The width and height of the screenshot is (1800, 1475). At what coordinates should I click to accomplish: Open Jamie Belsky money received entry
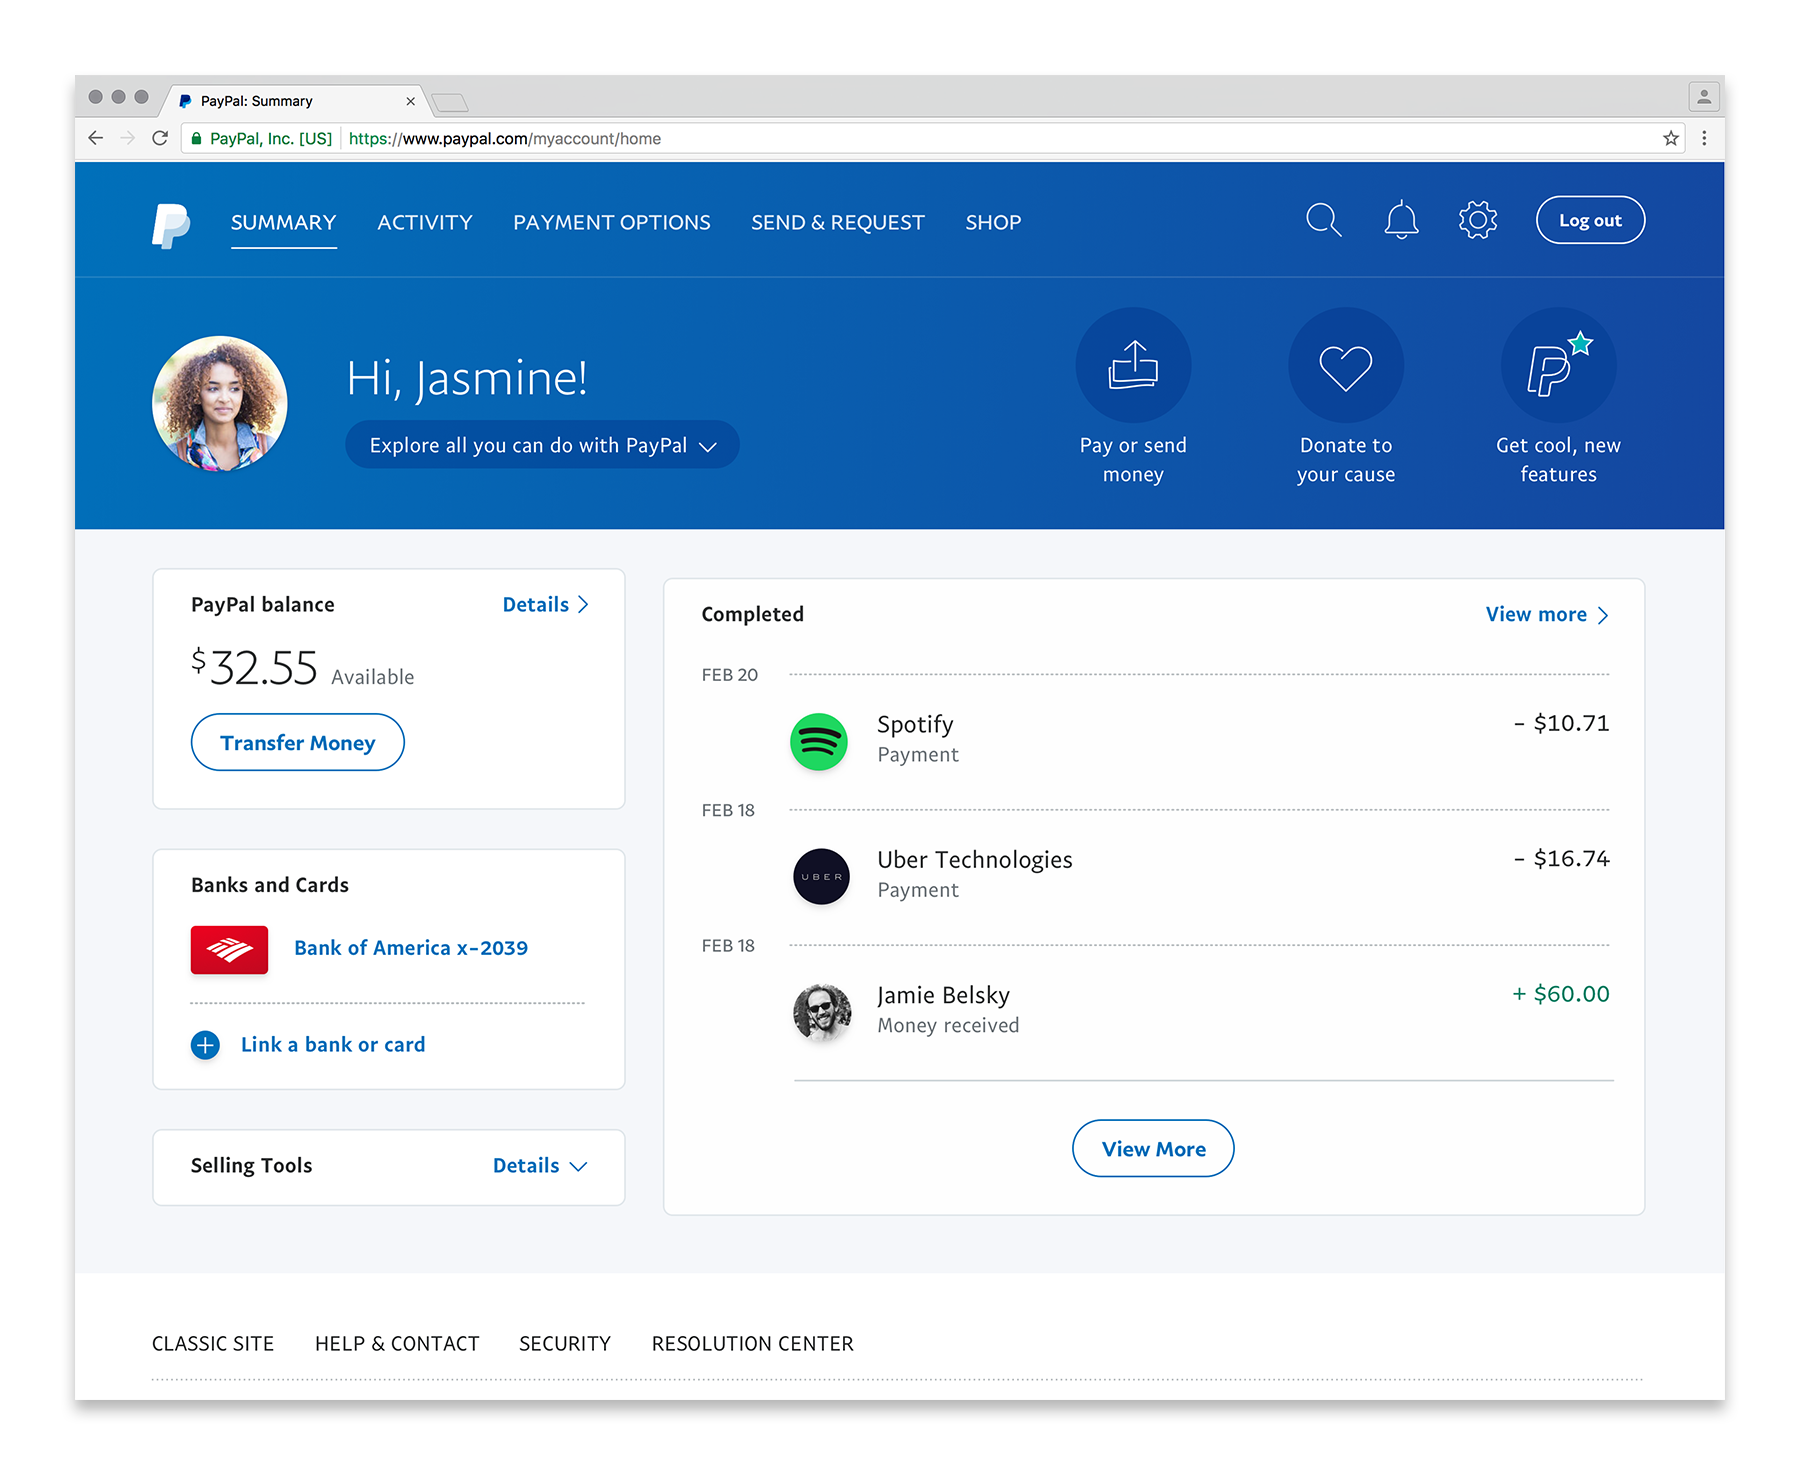point(1200,1010)
